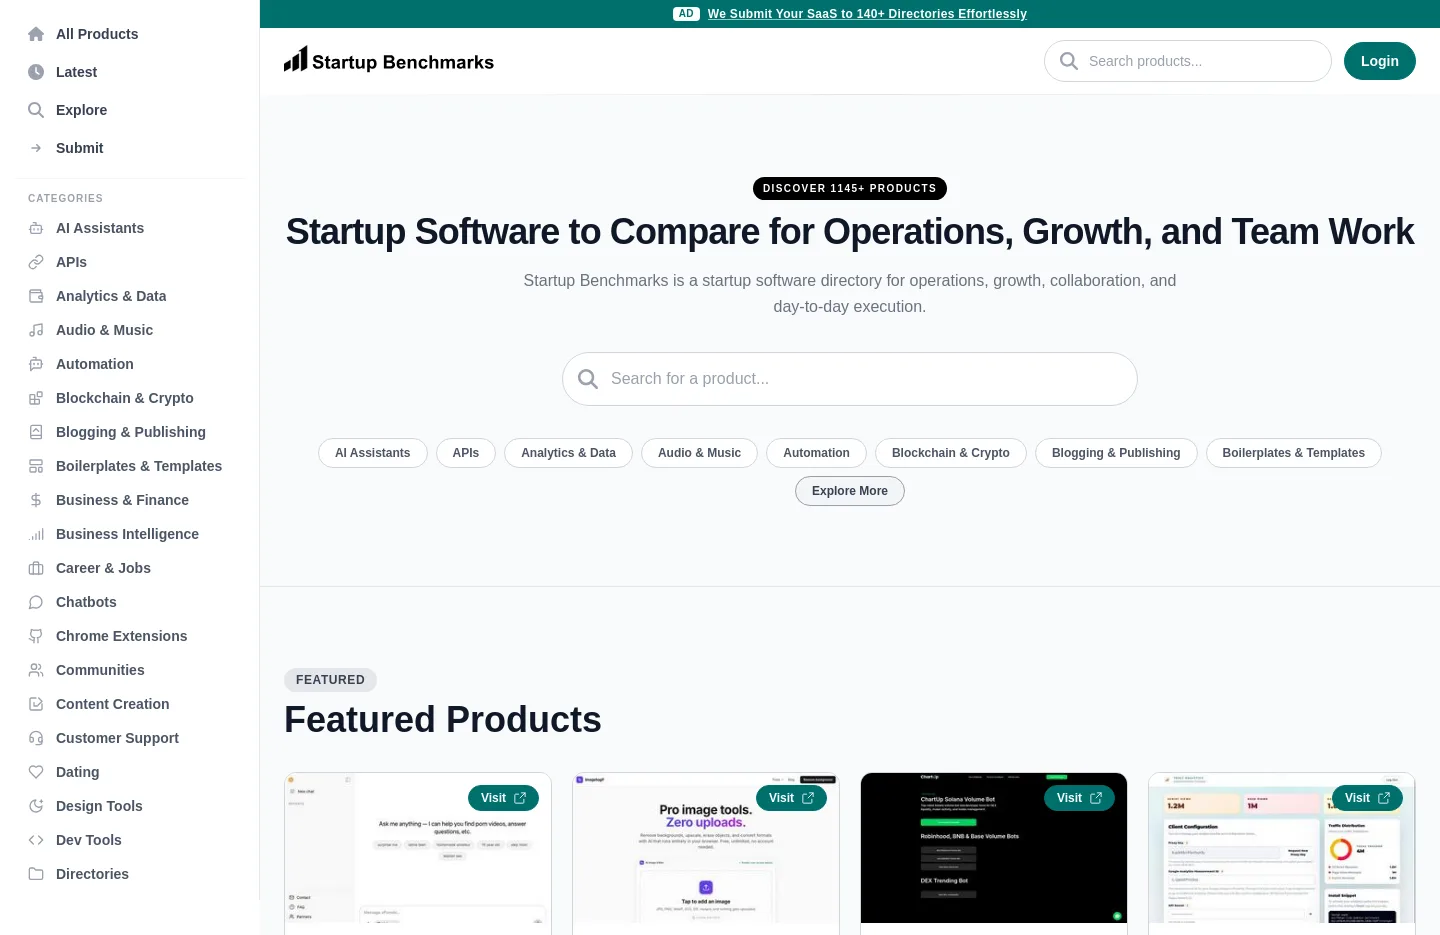1440x935 pixels.
Task: Filter by Automation chip
Action: click(816, 453)
